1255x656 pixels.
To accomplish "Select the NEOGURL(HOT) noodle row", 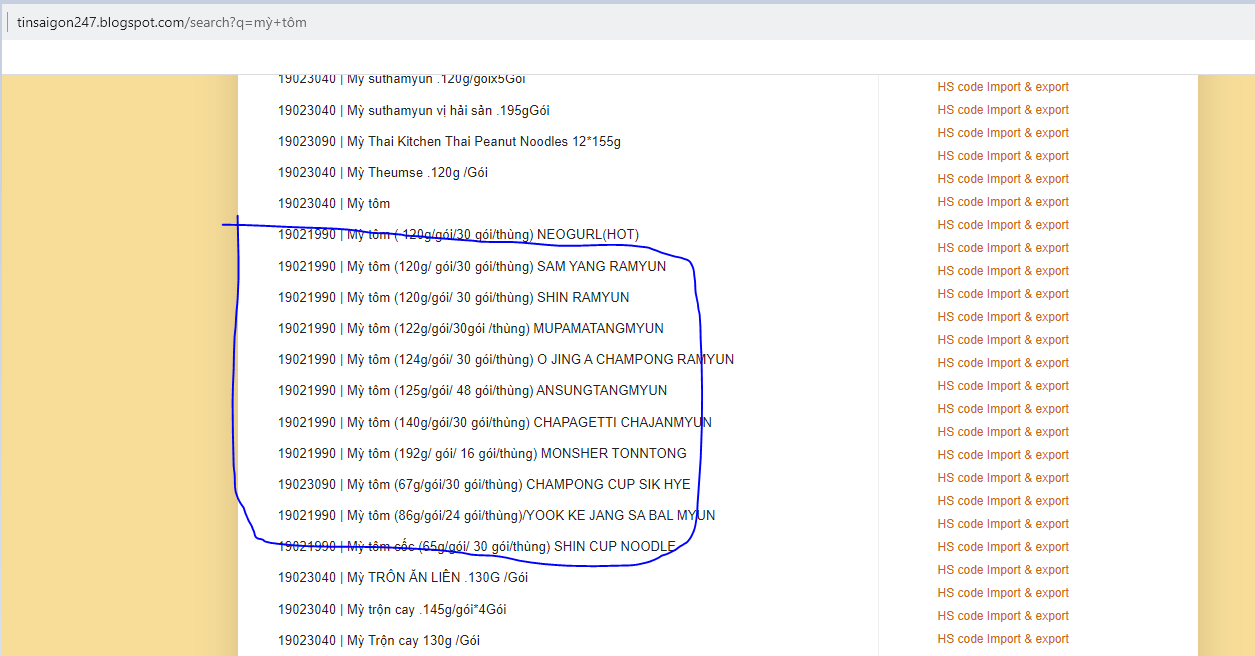I will pos(458,235).
